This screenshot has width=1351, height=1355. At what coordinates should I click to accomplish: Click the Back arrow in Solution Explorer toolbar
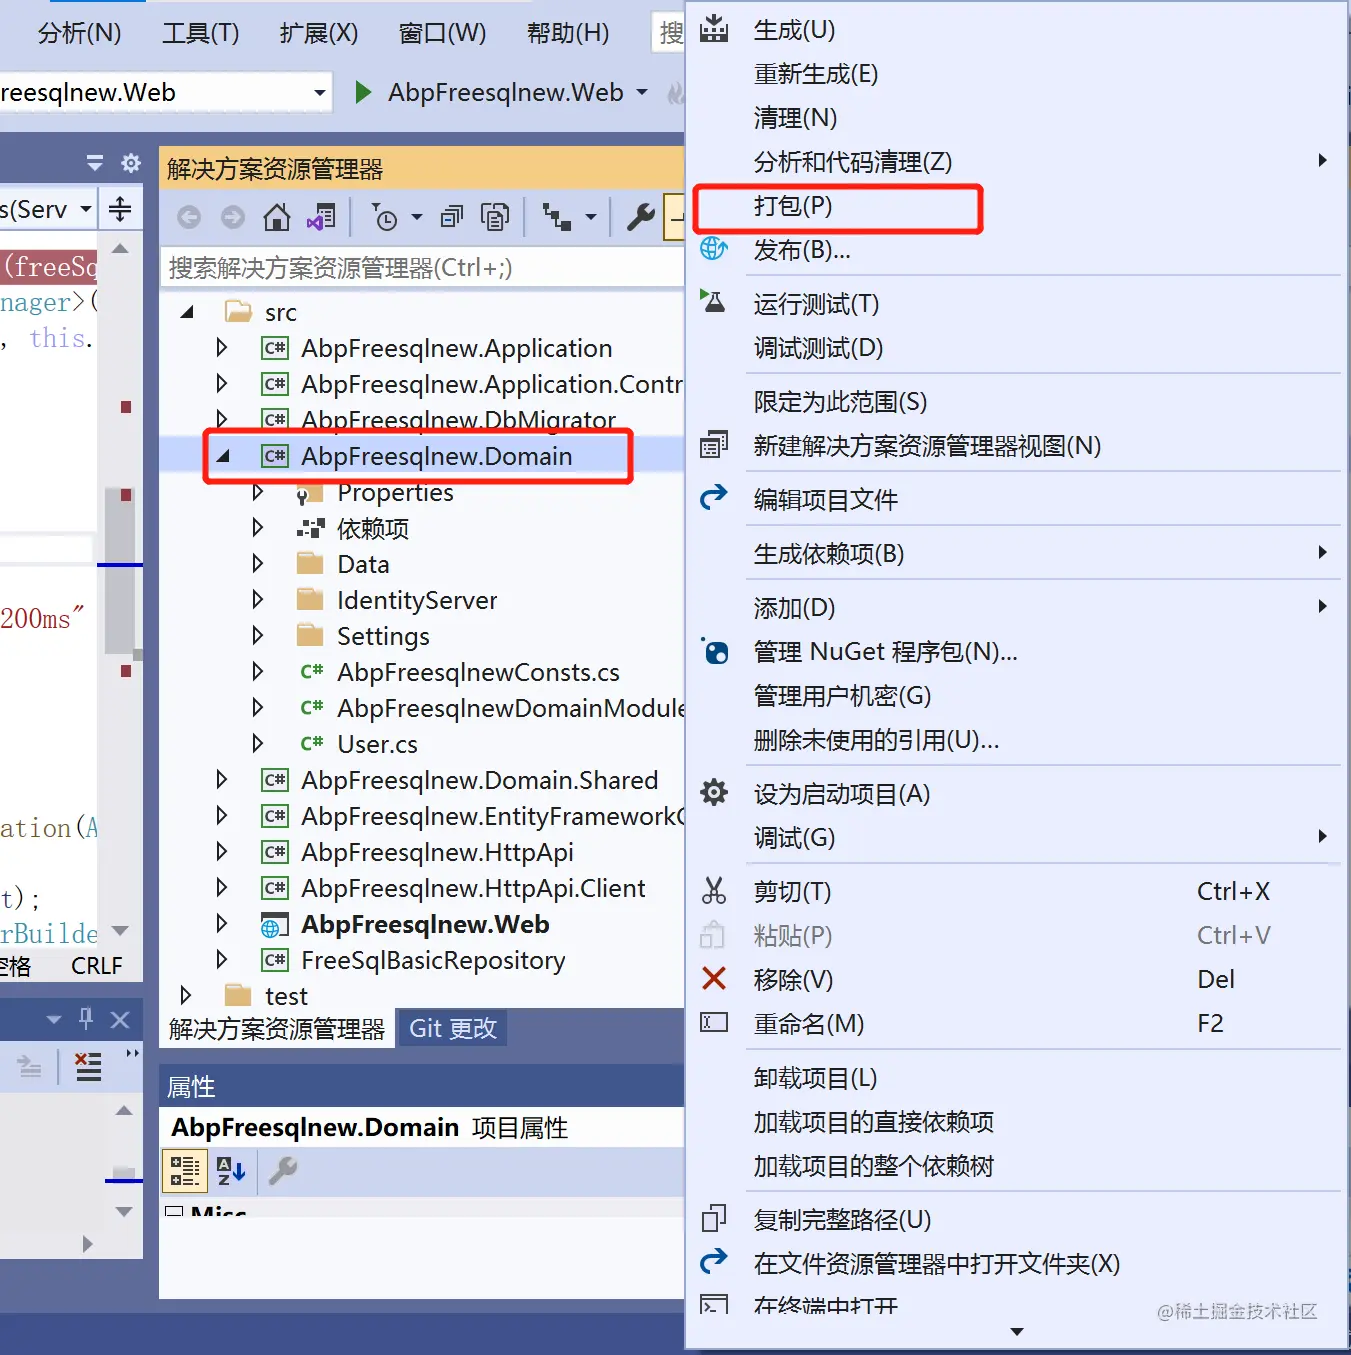189,217
